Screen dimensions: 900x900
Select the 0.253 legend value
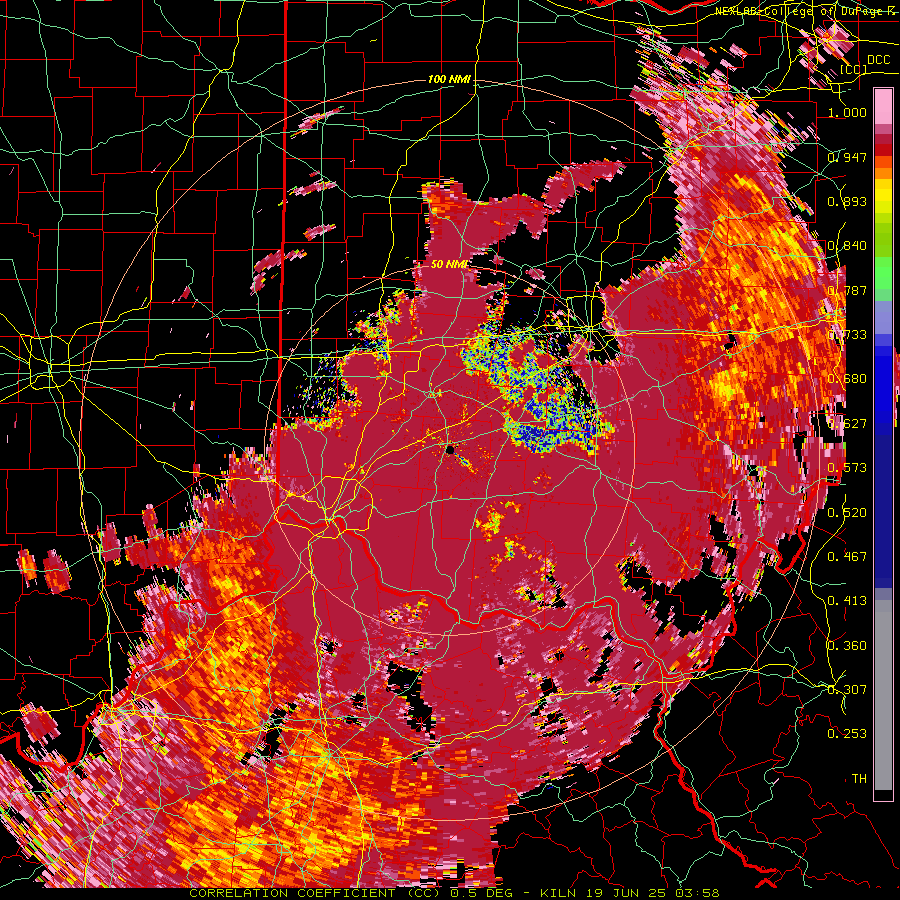click(x=847, y=734)
